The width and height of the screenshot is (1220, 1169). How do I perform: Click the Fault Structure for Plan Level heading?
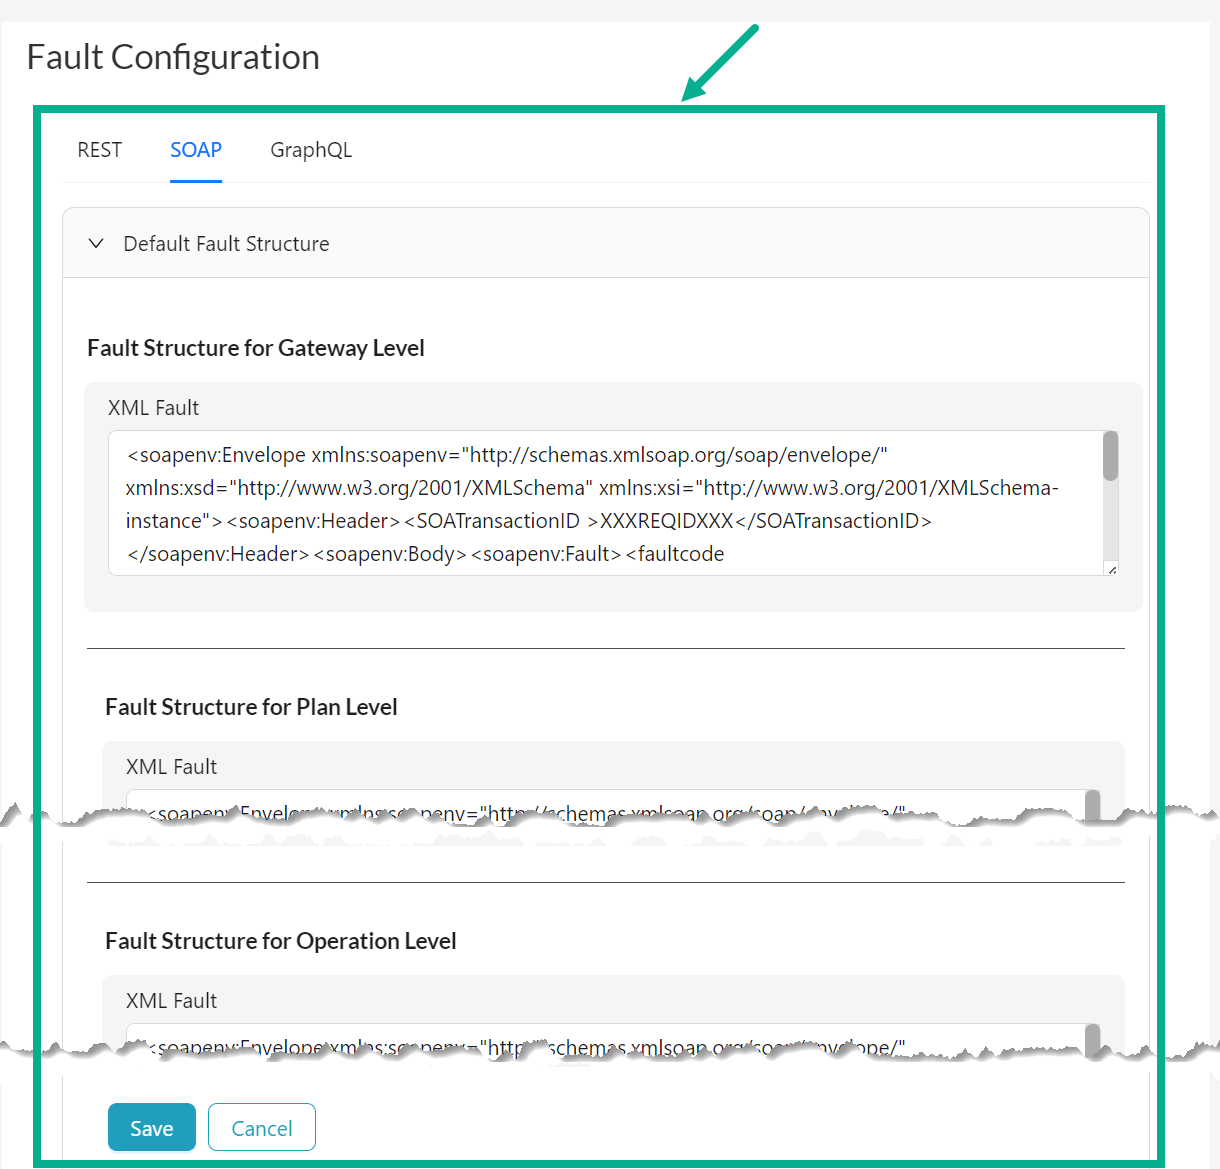tap(251, 706)
